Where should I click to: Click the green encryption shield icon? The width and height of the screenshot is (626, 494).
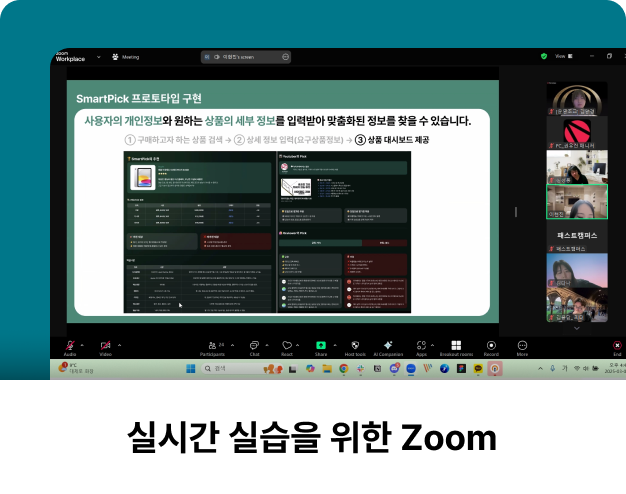click(544, 56)
